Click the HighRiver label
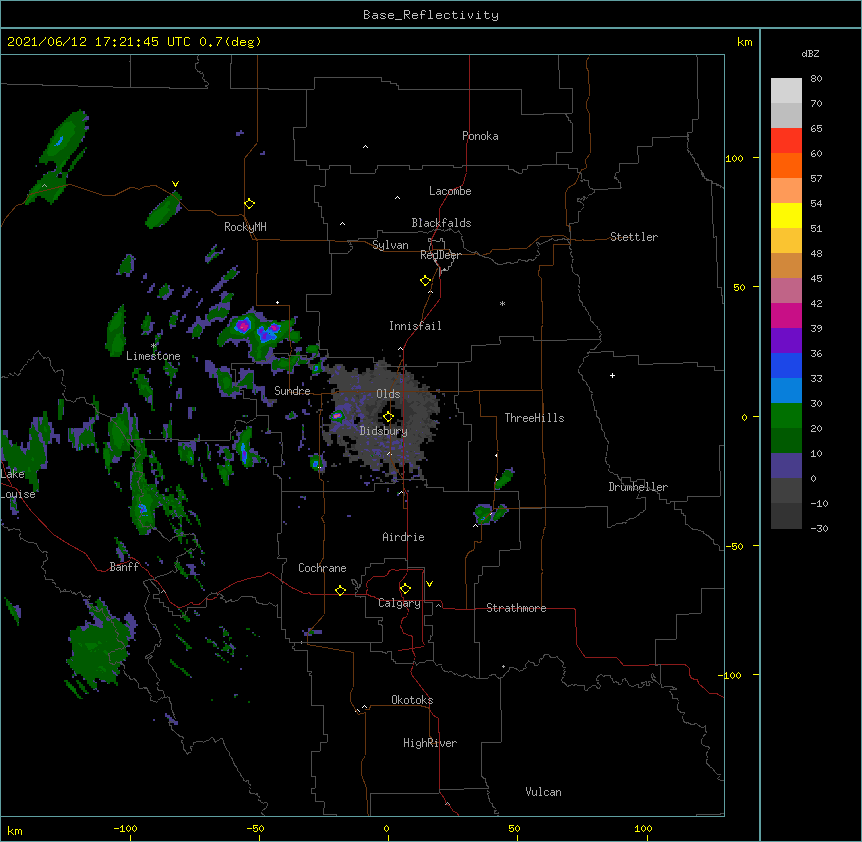862x842 pixels. (430, 743)
